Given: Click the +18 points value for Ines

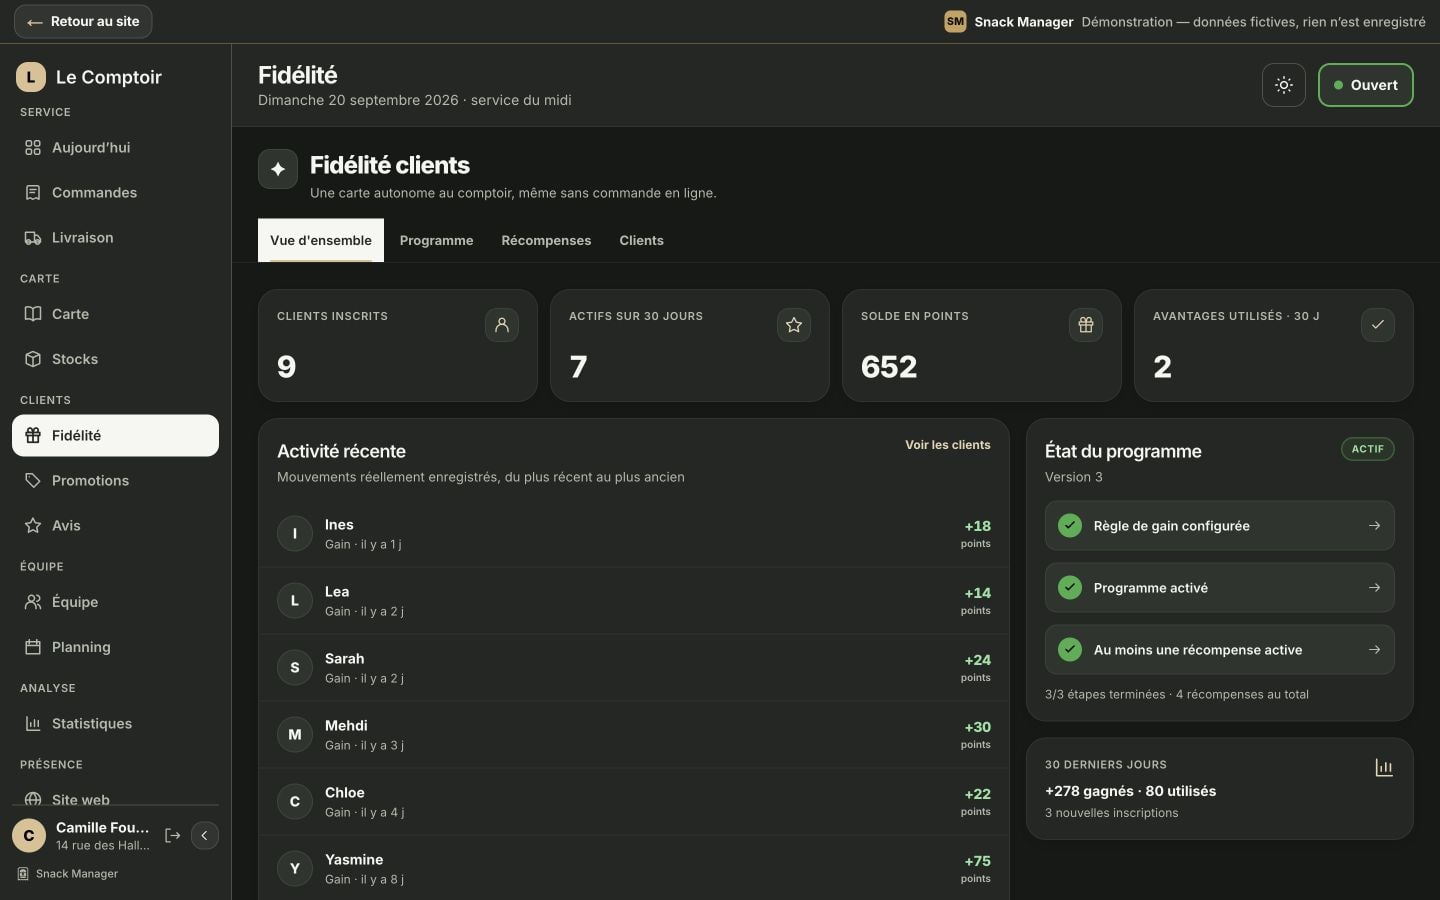Looking at the screenshot, I should pos(977,526).
